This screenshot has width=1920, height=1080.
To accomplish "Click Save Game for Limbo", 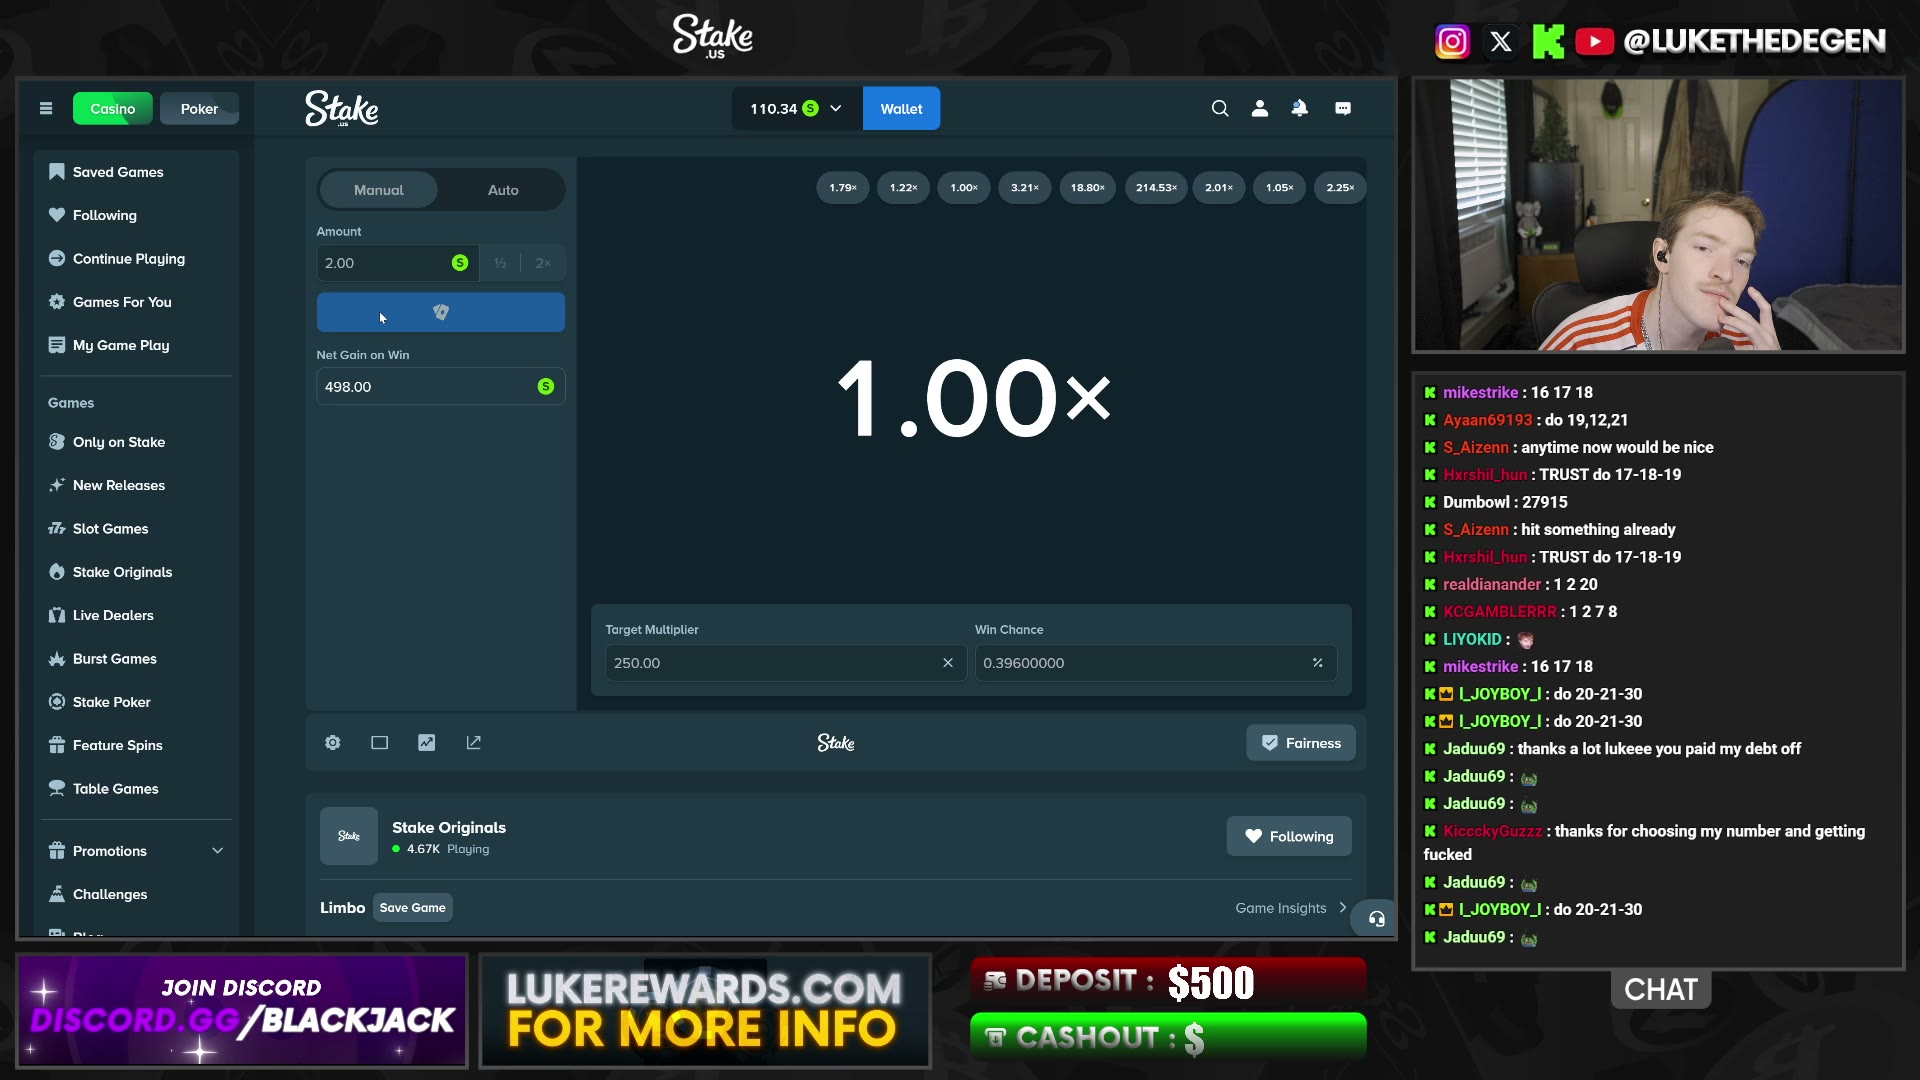I will pyautogui.click(x=413, y=908).
